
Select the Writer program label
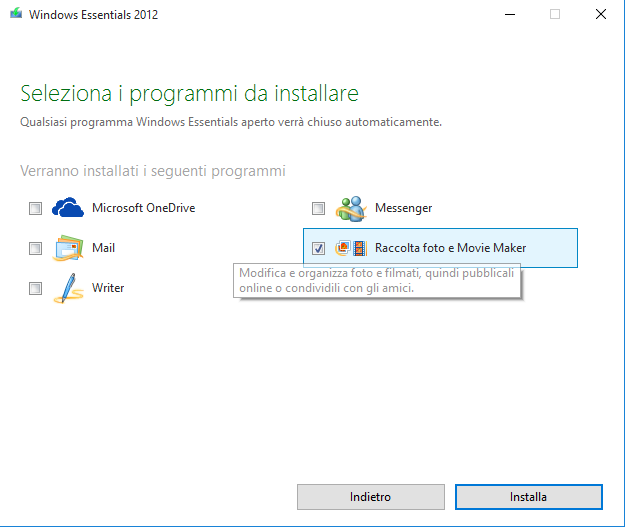tap(108, 288)
